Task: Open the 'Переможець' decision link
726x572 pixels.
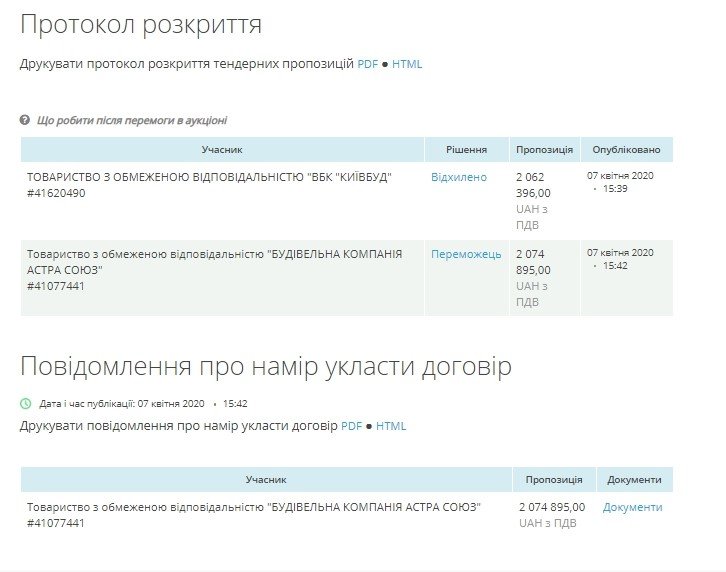Action: (x=466, y=254)
